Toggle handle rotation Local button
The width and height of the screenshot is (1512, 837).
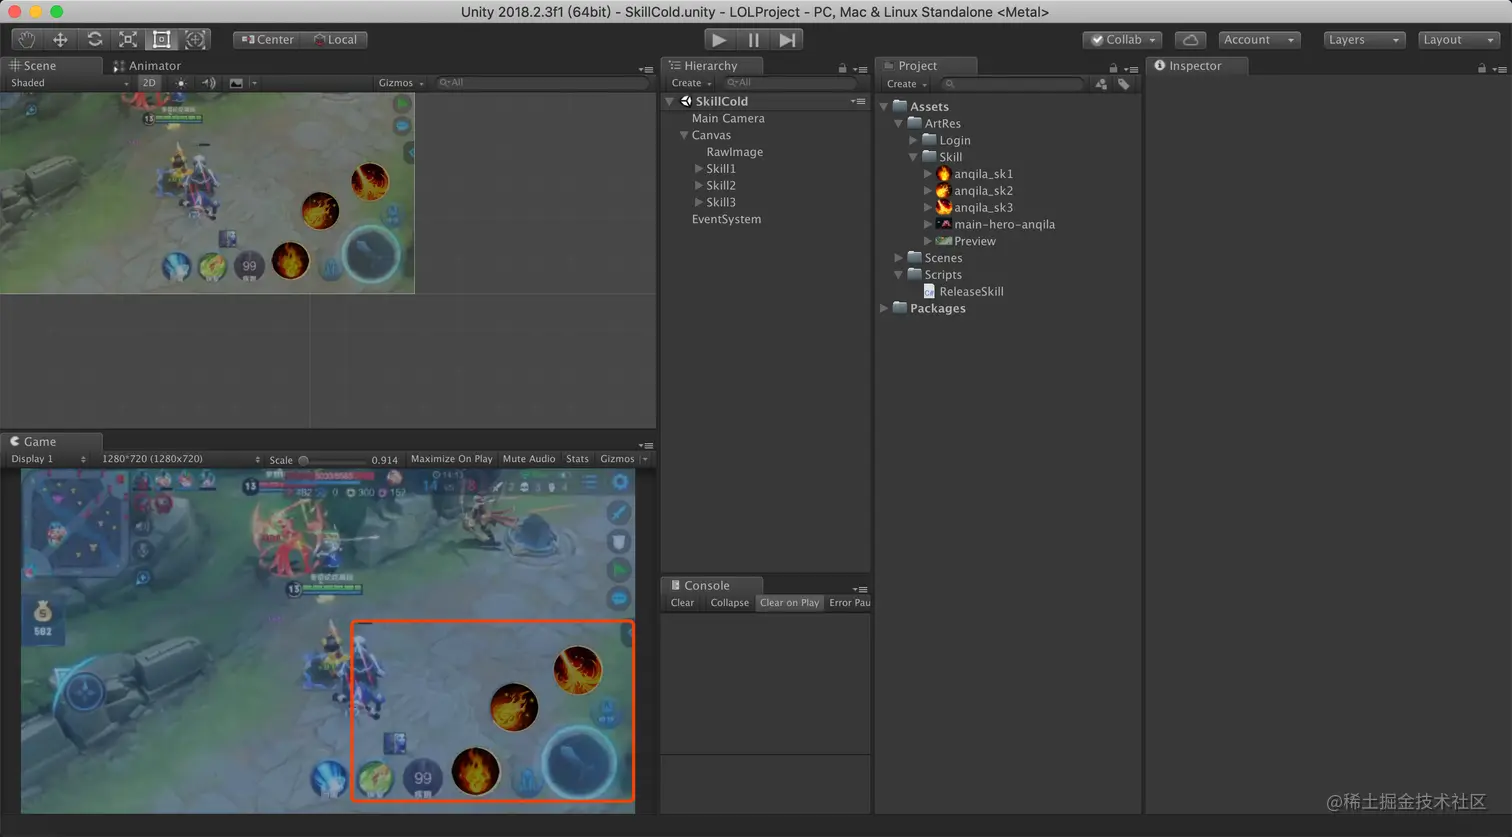[335, 40]
